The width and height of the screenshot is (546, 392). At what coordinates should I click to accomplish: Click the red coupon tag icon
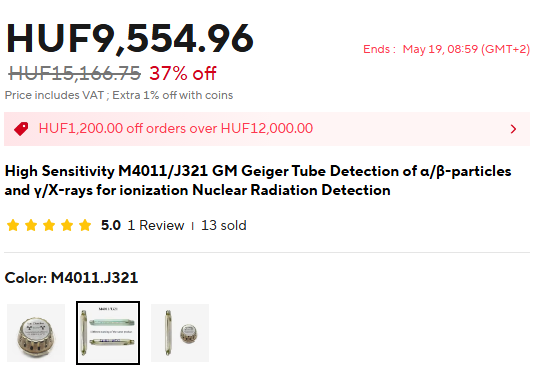[x=21, y=129]
